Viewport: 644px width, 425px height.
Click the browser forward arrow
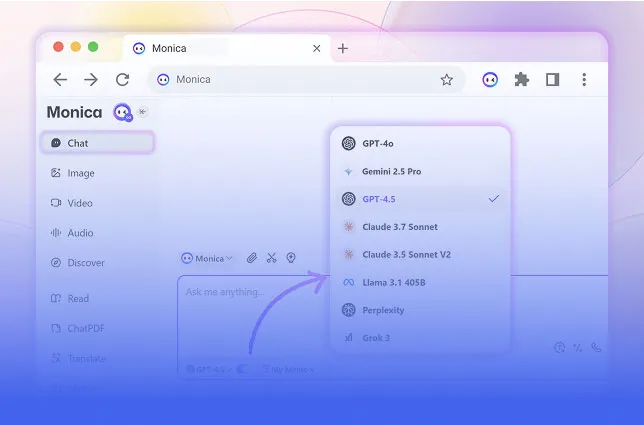click(91, 79)
